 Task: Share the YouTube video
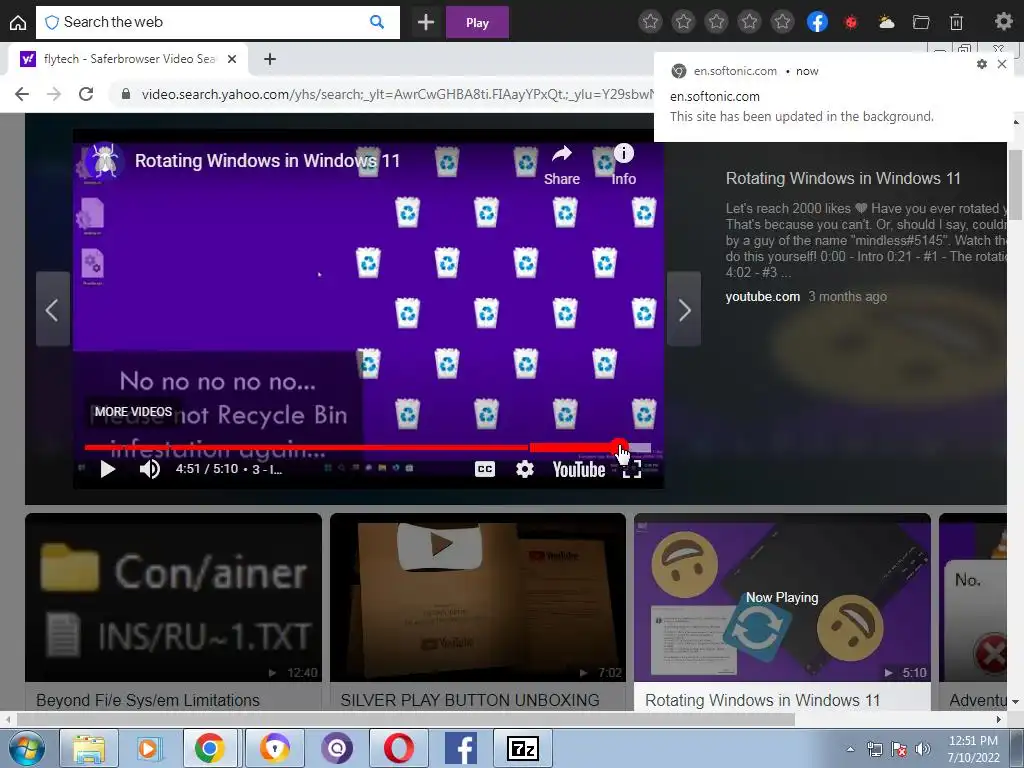point(562,166)
